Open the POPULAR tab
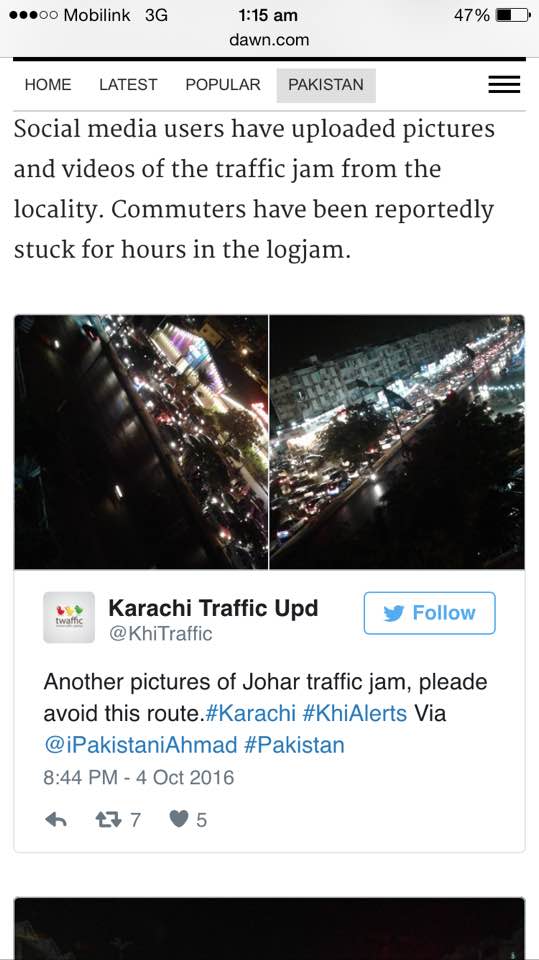Viewport: 539px width, 960px height. [x=223, y=84]
